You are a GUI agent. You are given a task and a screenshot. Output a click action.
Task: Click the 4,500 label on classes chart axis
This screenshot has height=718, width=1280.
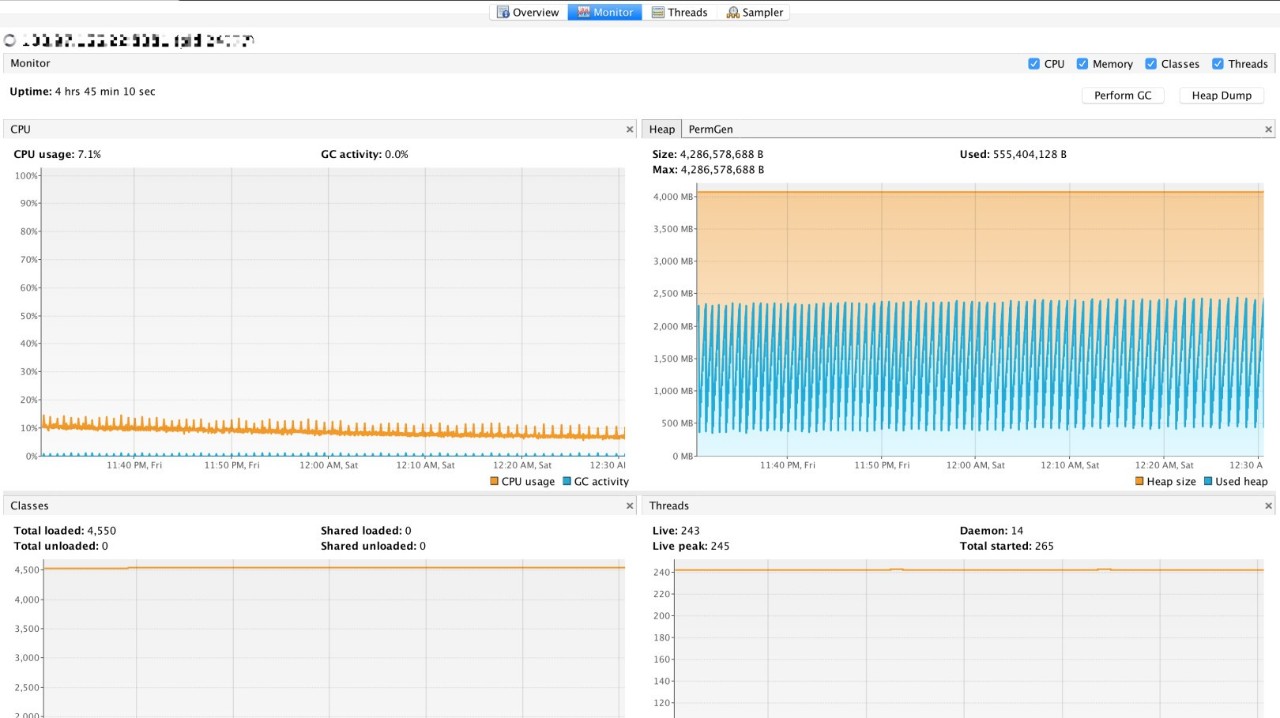(26, 570)
